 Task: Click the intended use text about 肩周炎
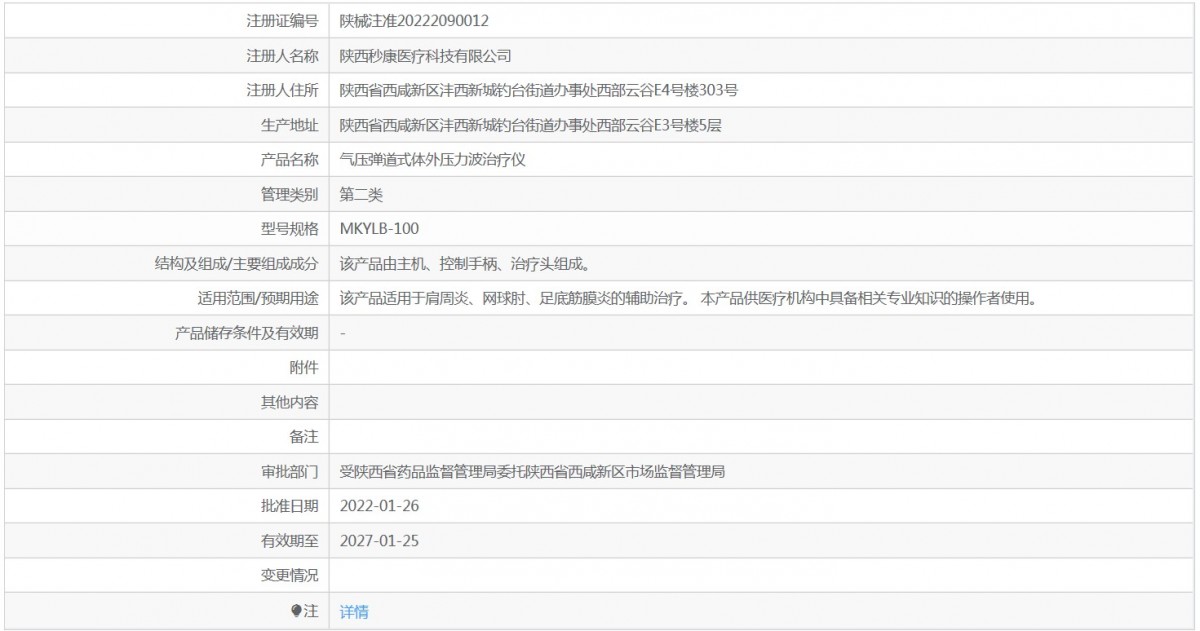click(689, 298)
